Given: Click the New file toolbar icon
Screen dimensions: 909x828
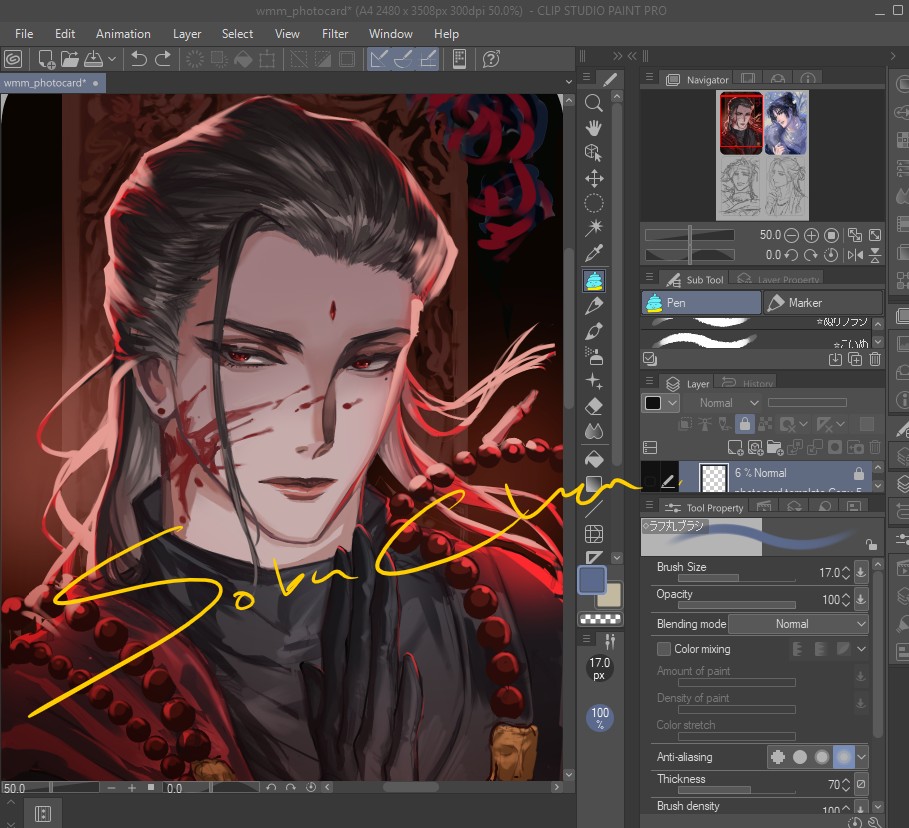Looking at the screenshot, I should (x=46, y=59).
